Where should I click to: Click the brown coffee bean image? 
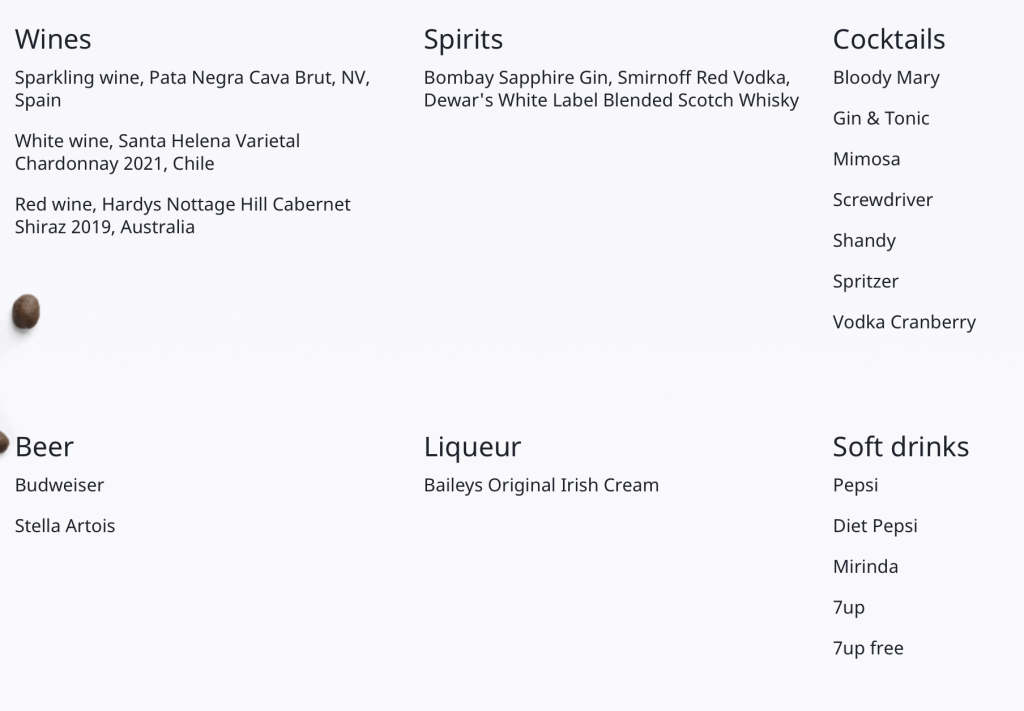coord(26,311)
